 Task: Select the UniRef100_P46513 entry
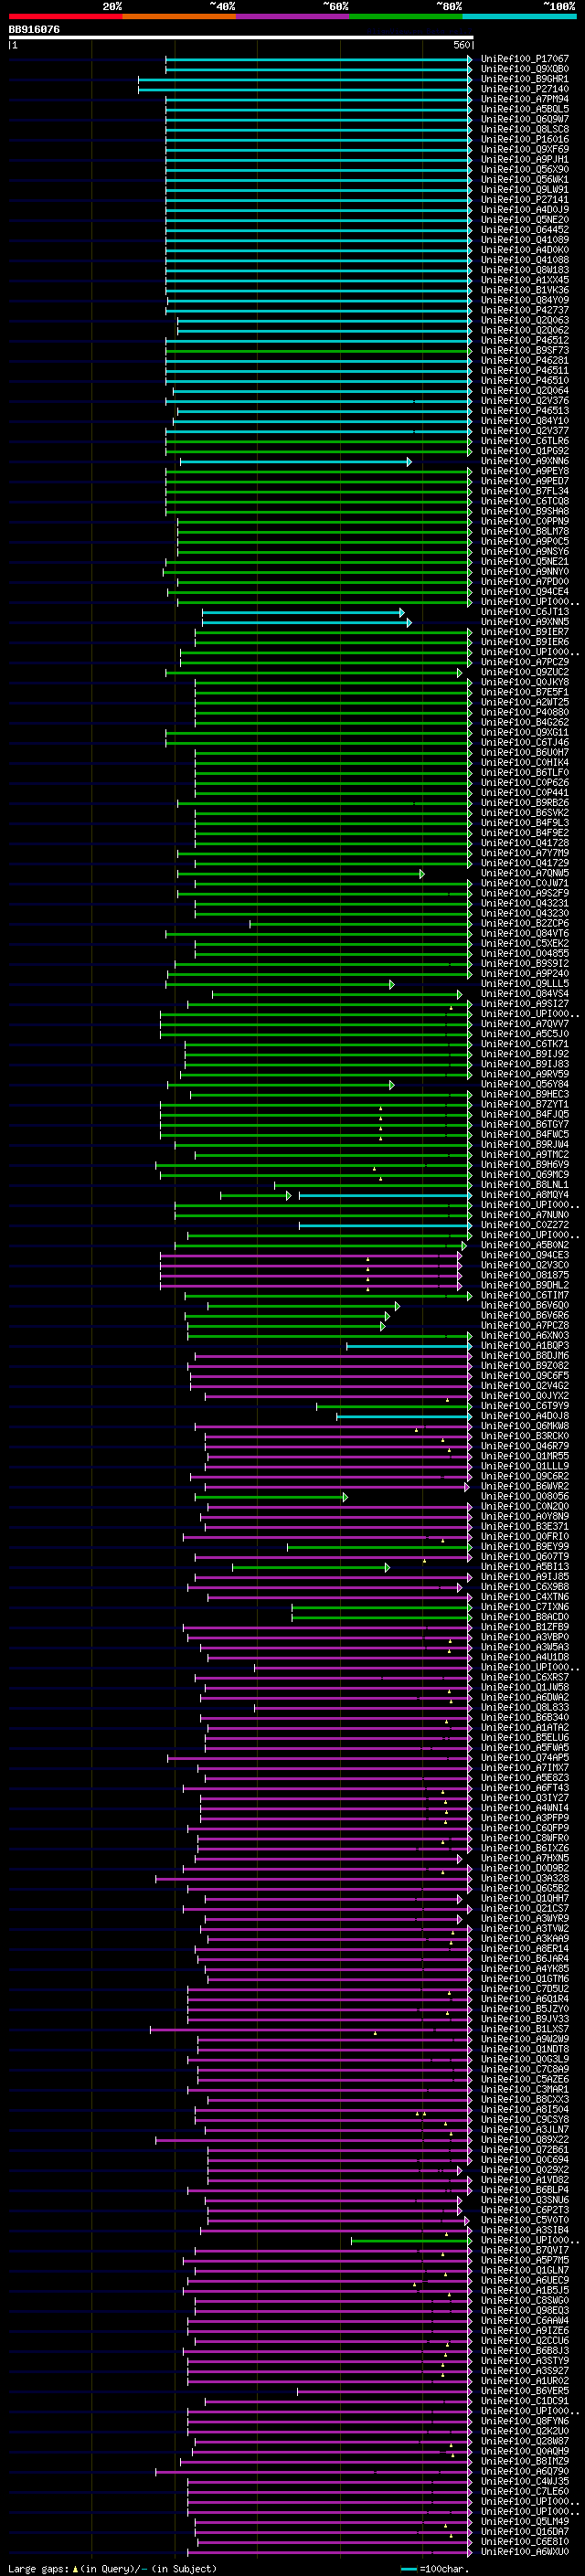point(525,411)
